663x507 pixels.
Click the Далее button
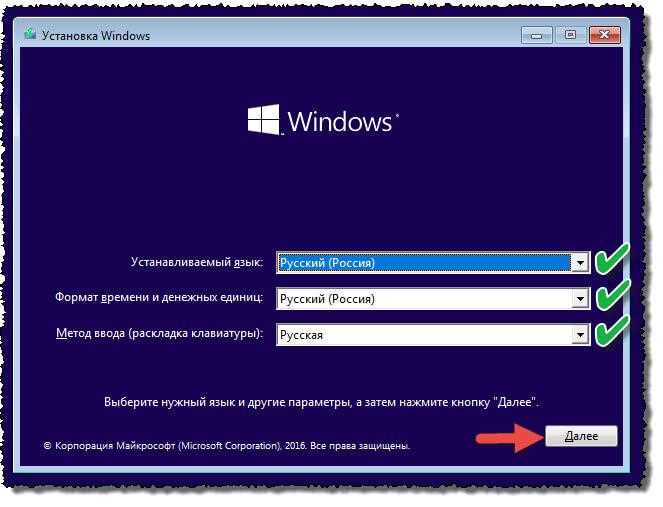click(x=581, y=436)
